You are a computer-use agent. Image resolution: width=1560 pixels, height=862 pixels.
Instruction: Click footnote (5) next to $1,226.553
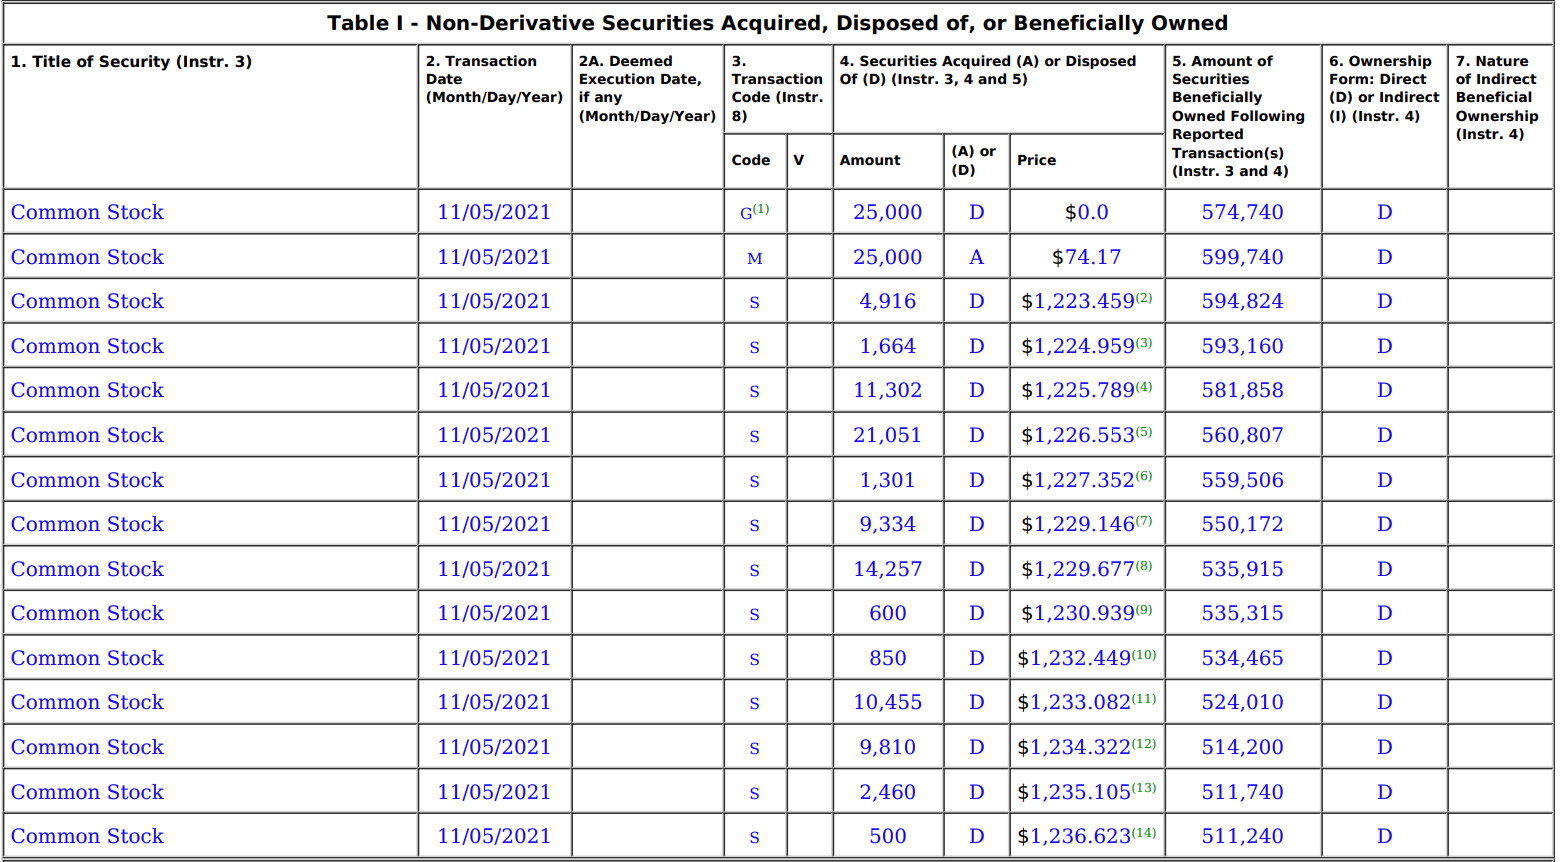click(1144, 432)
